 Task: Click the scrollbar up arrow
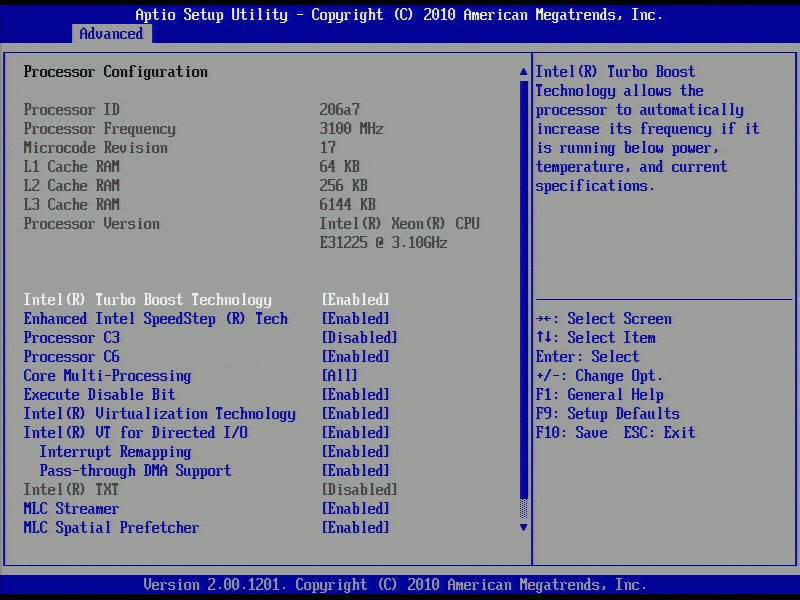click(x=523, y=72)
